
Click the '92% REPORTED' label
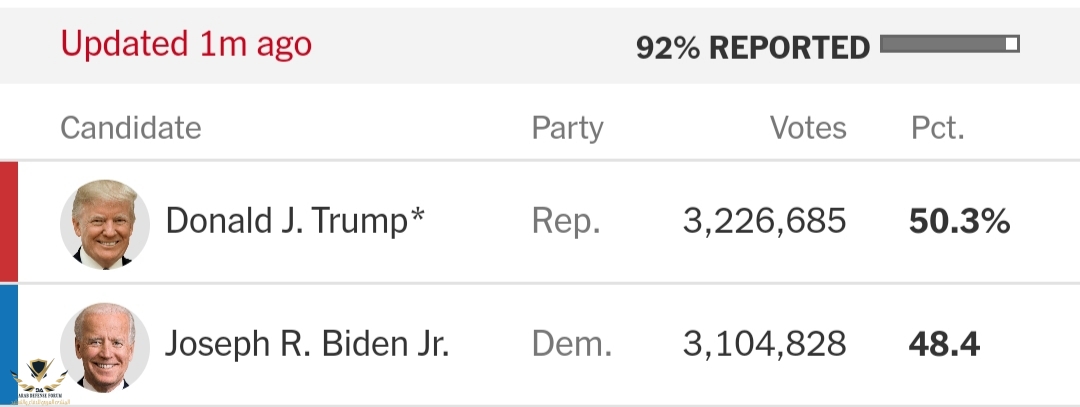click(752, 47)
